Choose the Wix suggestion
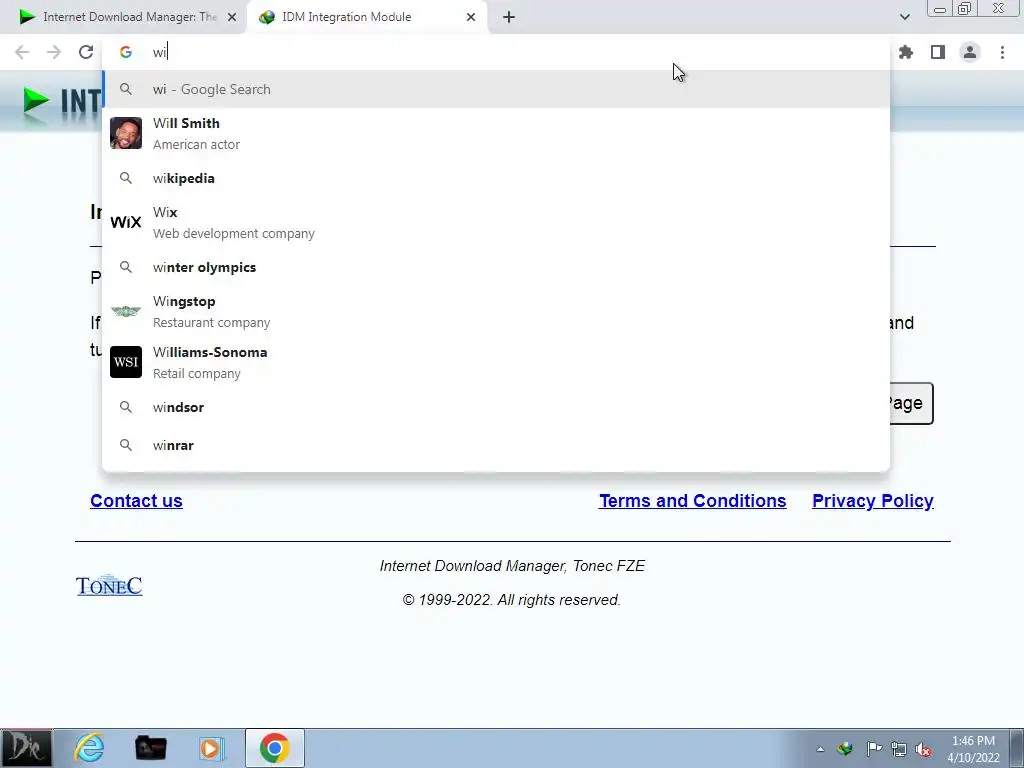Viewport: 1024px width, 768px height. pos(496,222)
